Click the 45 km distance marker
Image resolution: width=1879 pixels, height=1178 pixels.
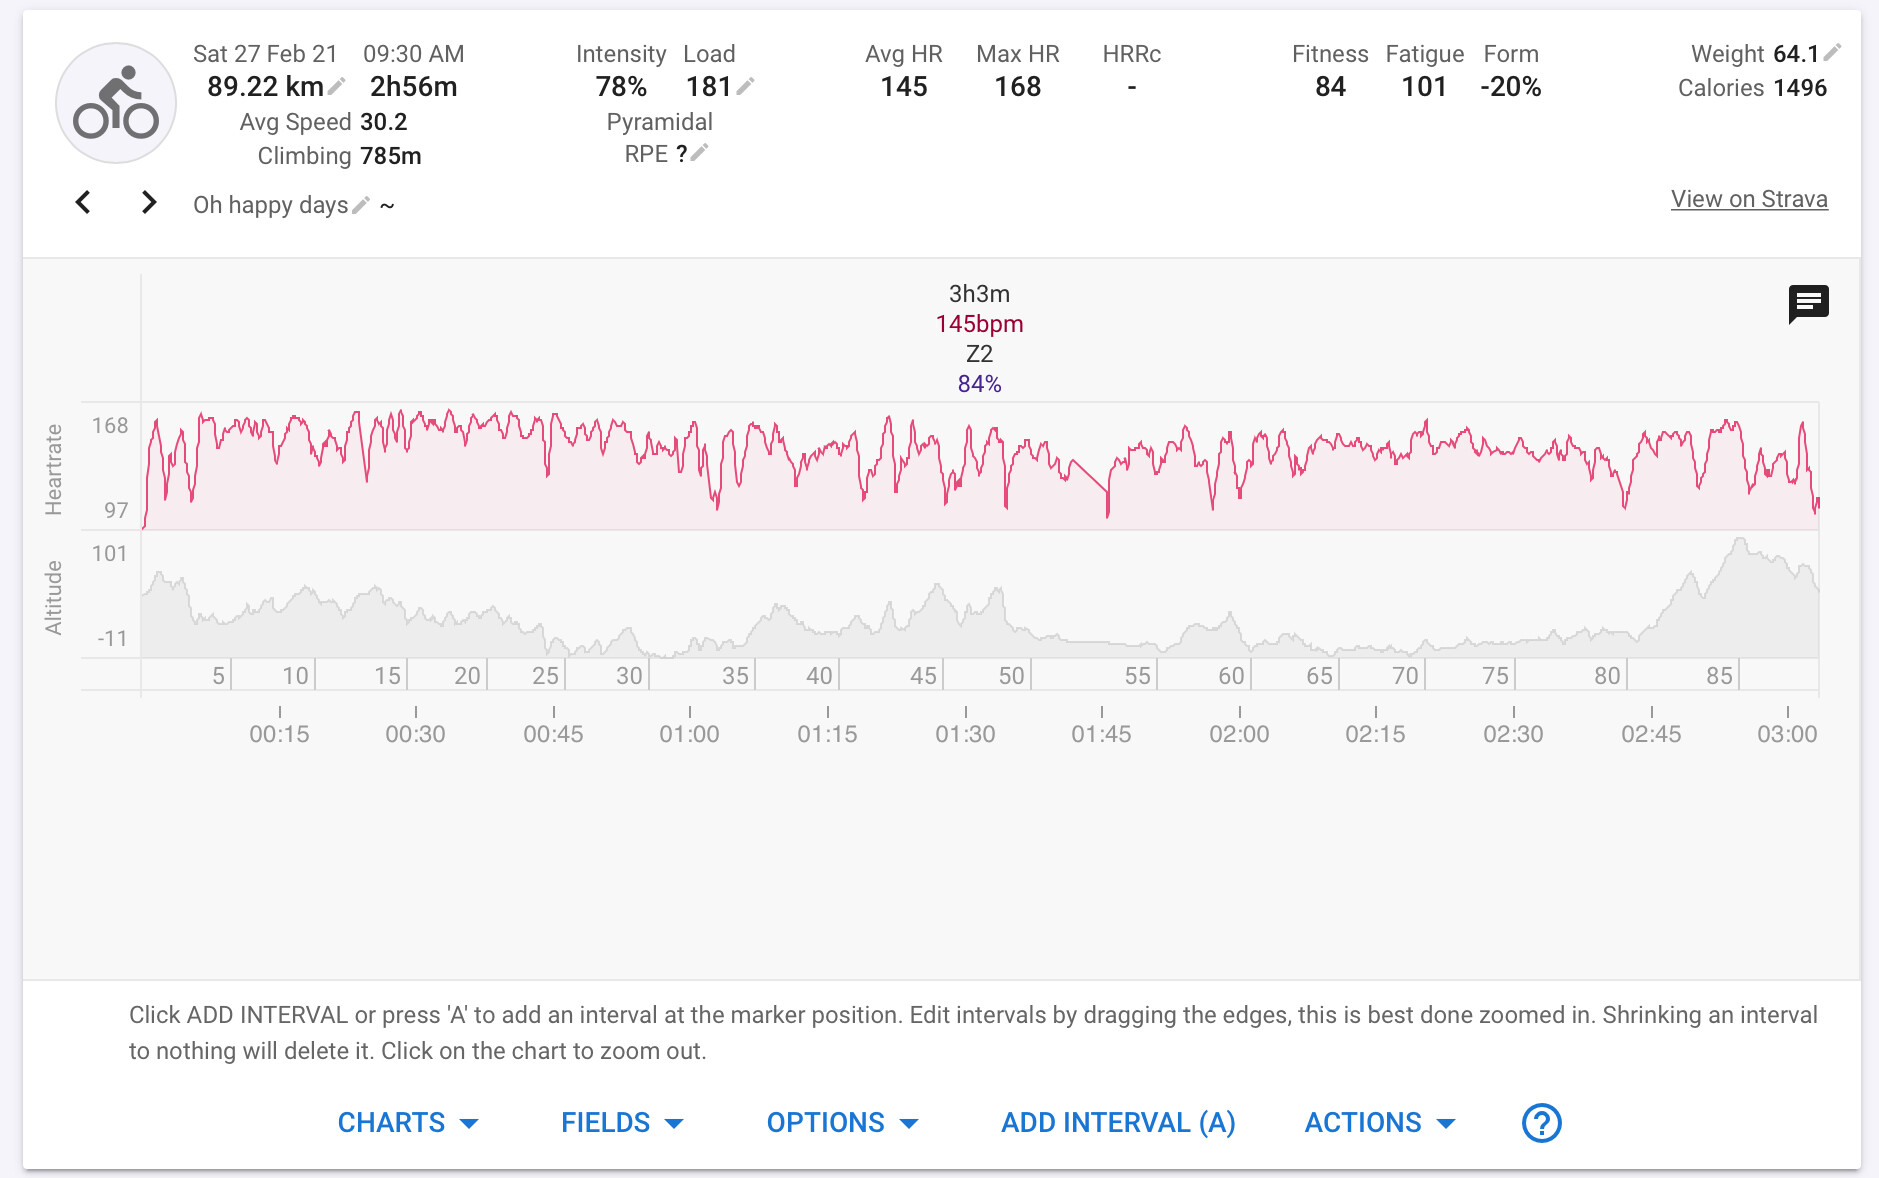point(923,676)
